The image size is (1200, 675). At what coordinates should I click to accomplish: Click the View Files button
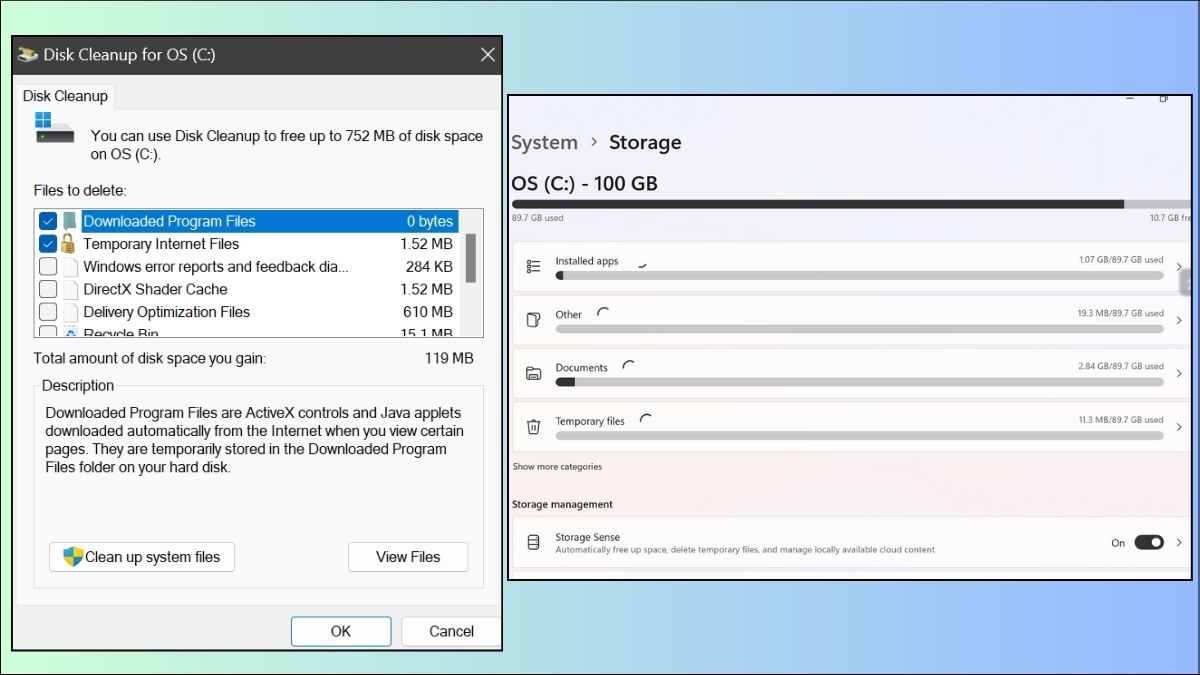tap(408, 557)
